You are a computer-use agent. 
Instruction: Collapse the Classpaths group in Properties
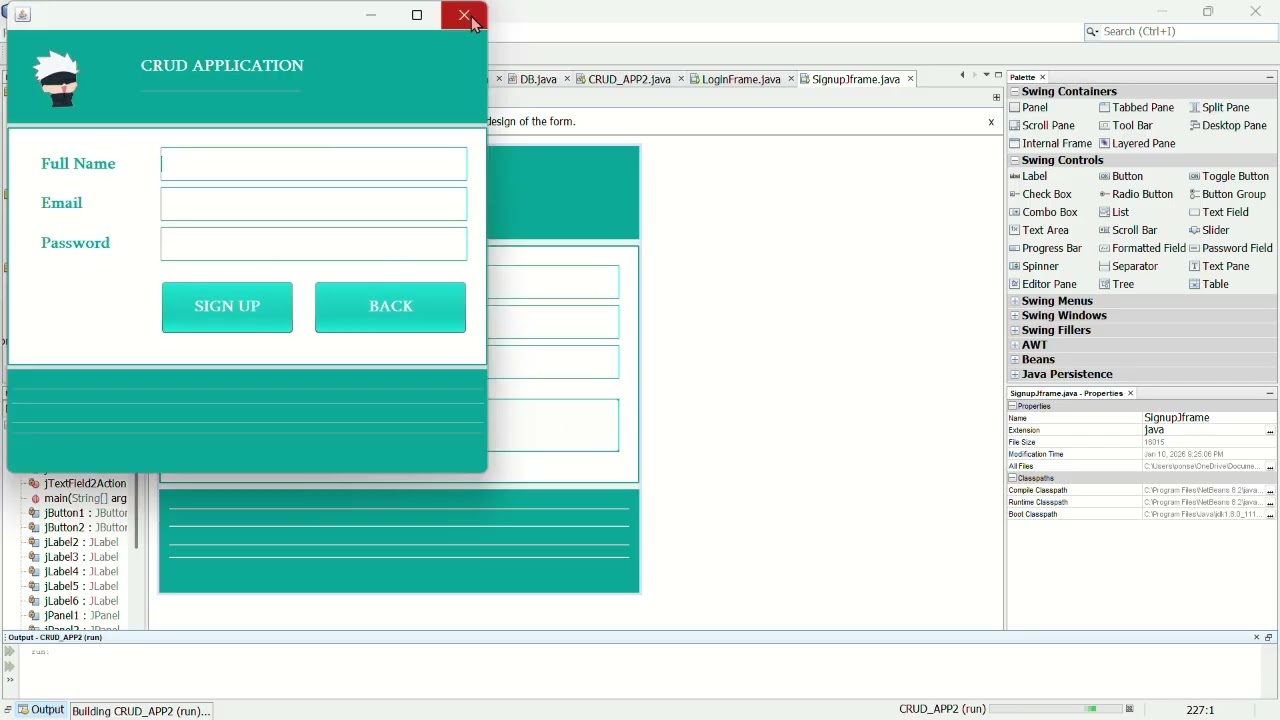point(1012,479)
